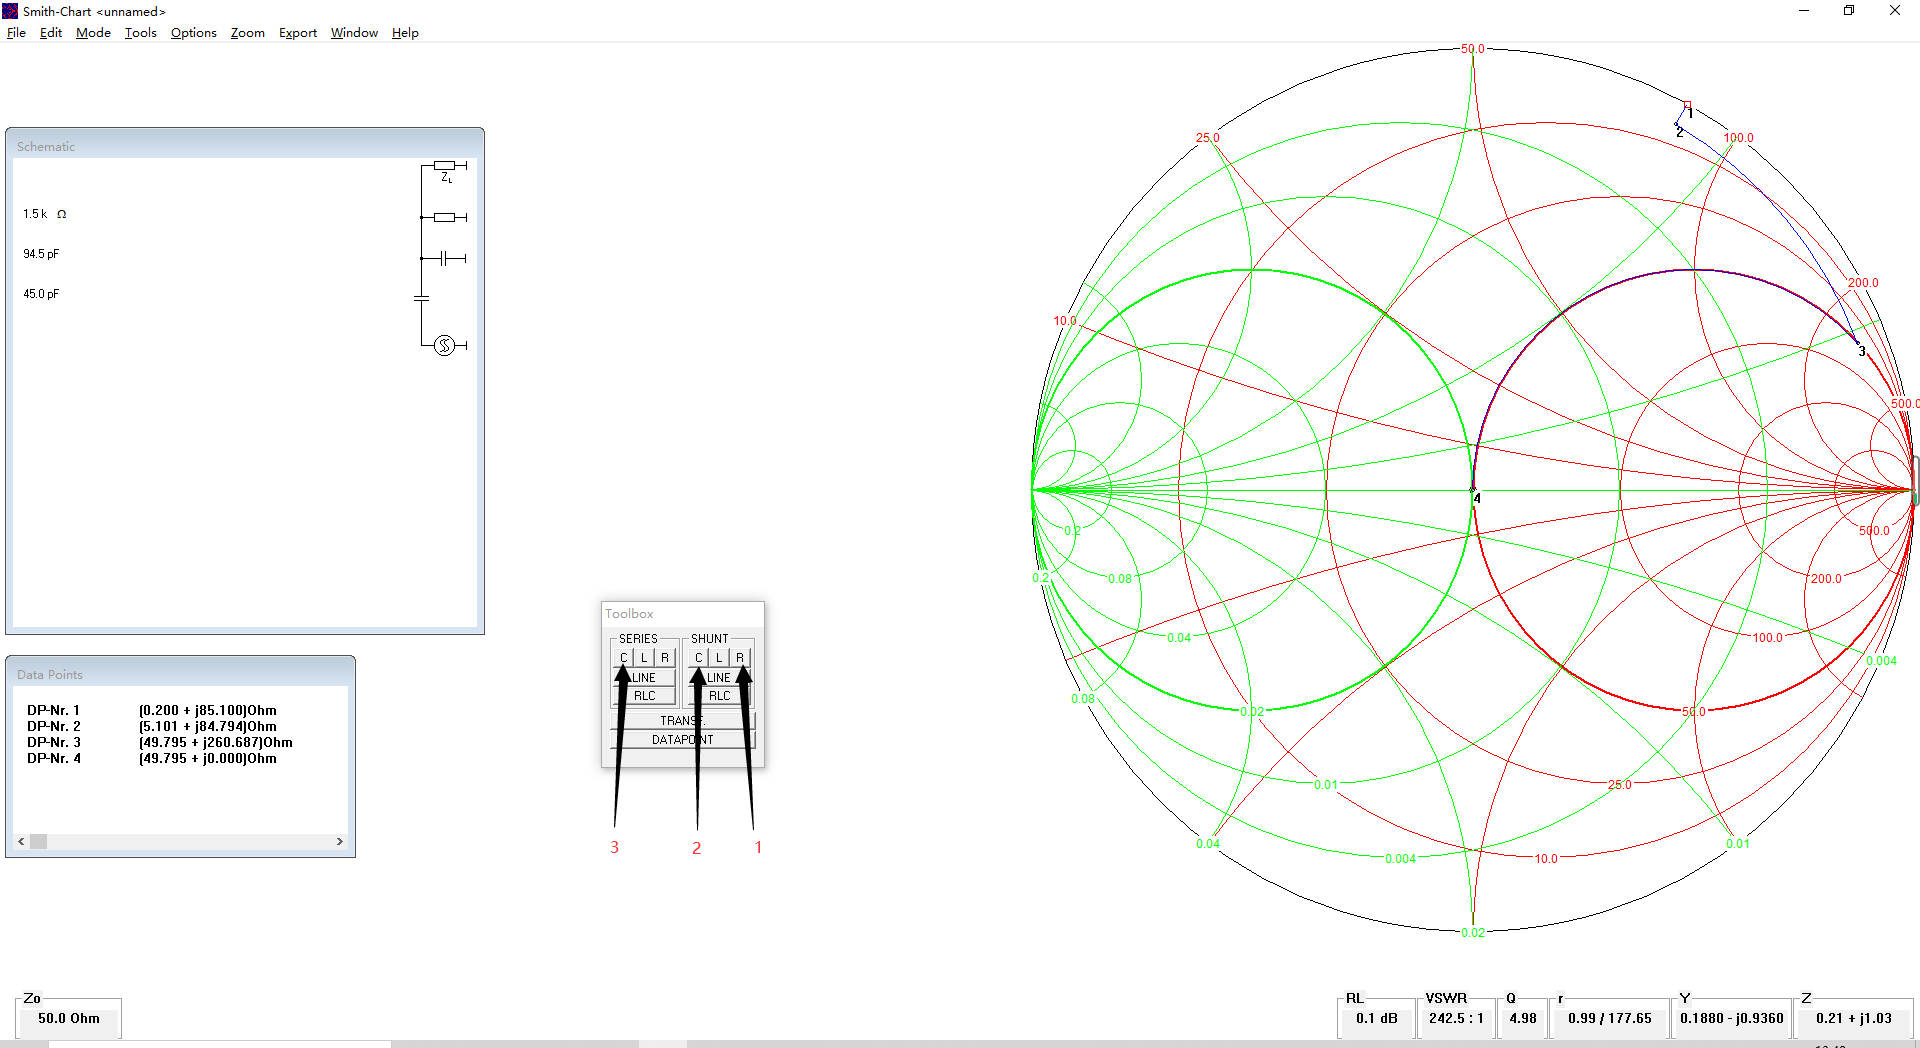Image resolution: width=1920 pixels, height=1048 pixels.
Task: Select the DP-Nr. 1 row in Data Points
Action: point(152,711)
